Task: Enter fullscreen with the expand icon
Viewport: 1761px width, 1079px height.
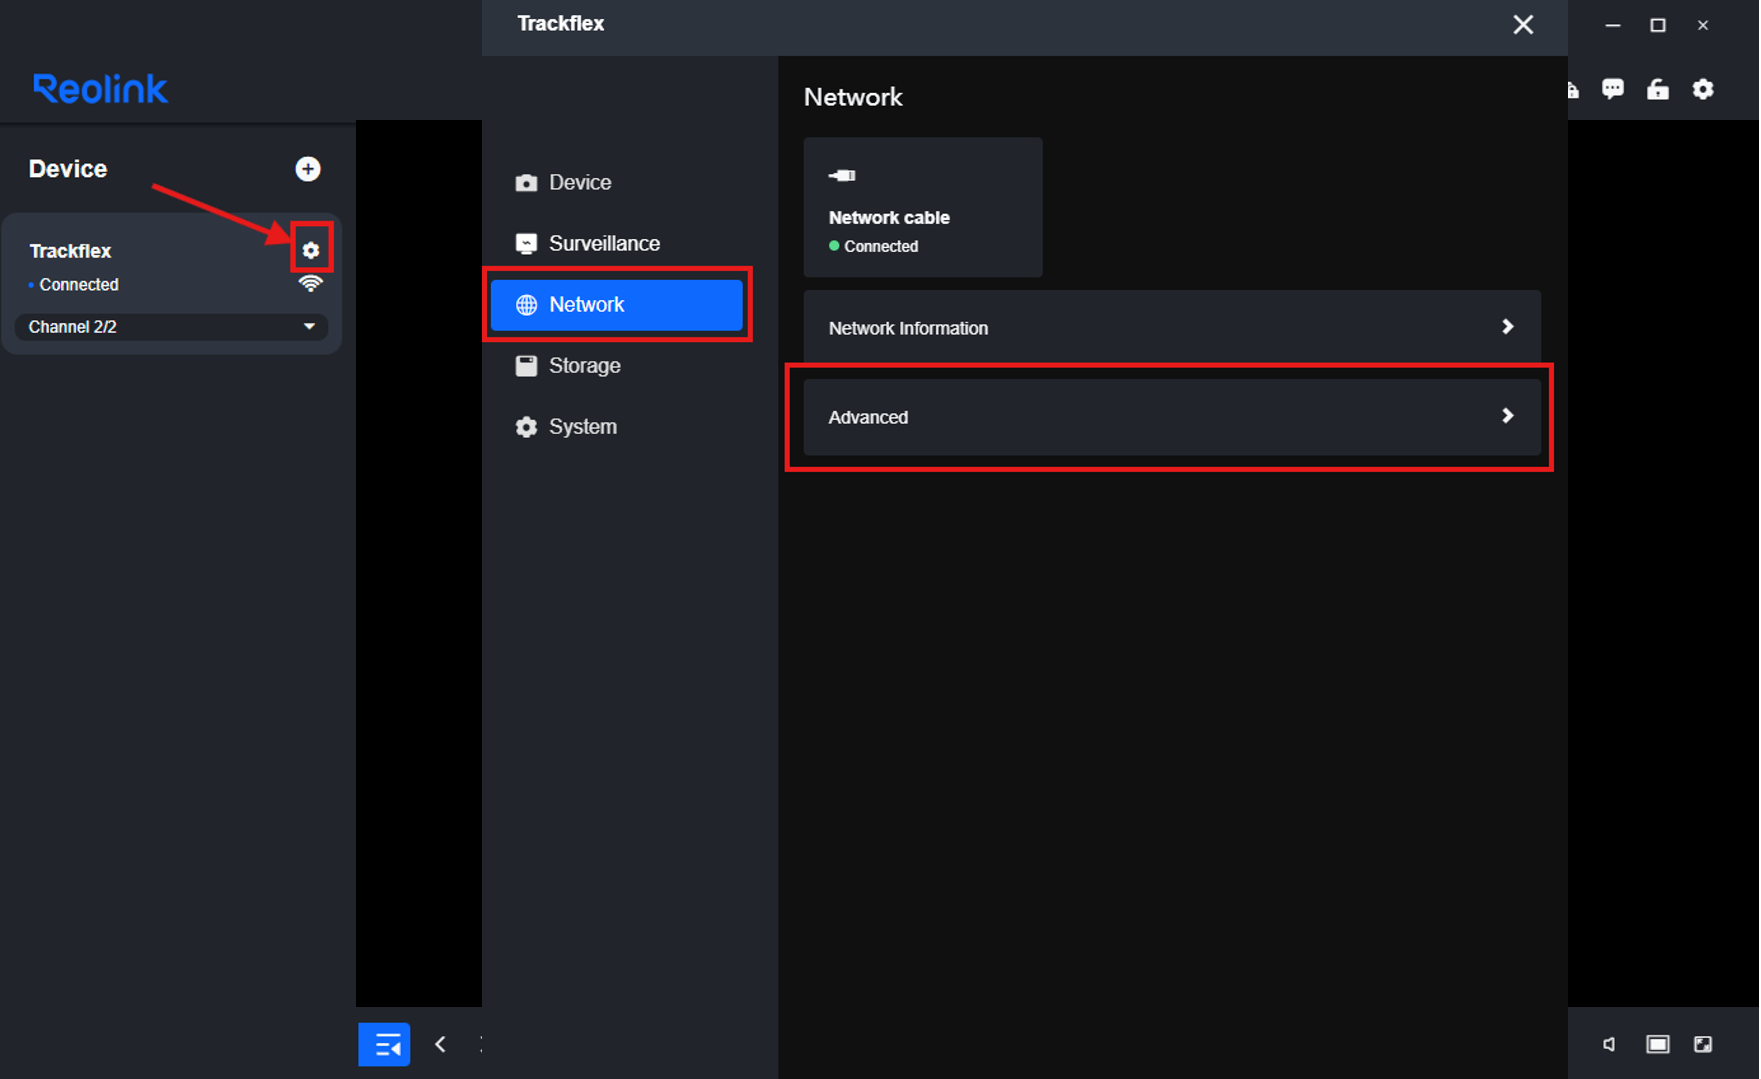Action: click(1703, 1045)
